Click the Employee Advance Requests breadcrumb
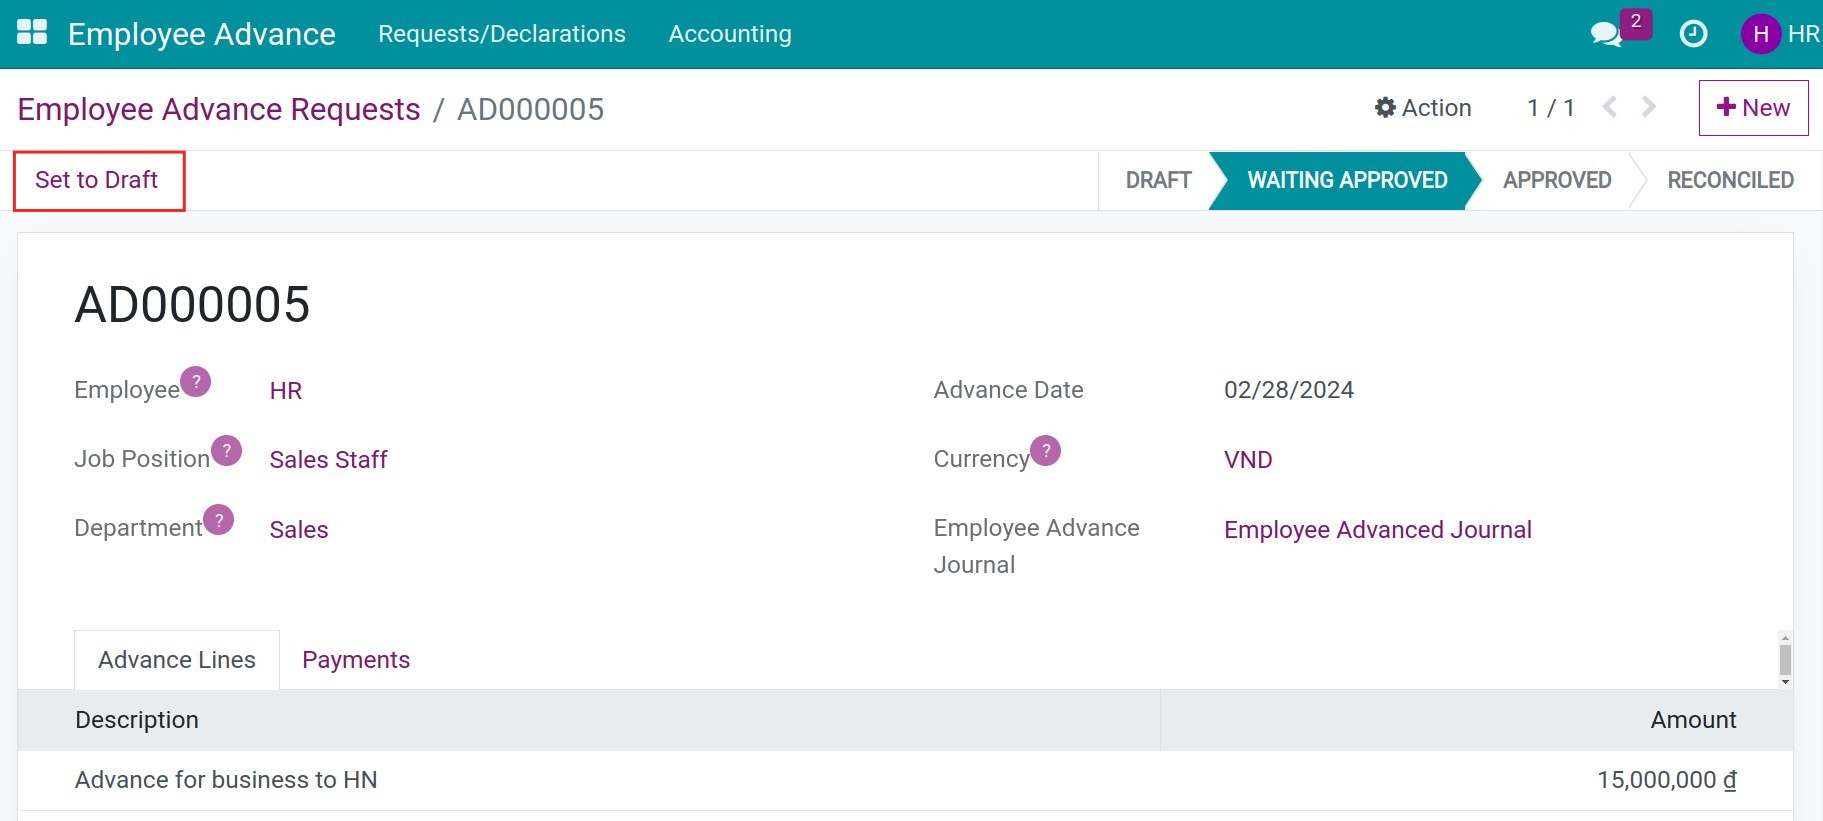 pos(219,109)
